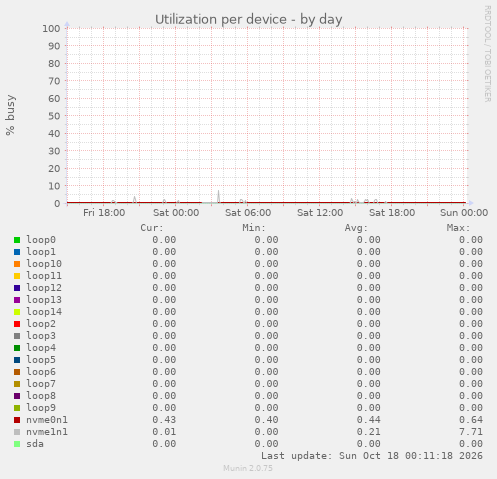497x479 pixels.
Task: Click the Munin 2.0.75 version text
Action: tap(248, 468)
